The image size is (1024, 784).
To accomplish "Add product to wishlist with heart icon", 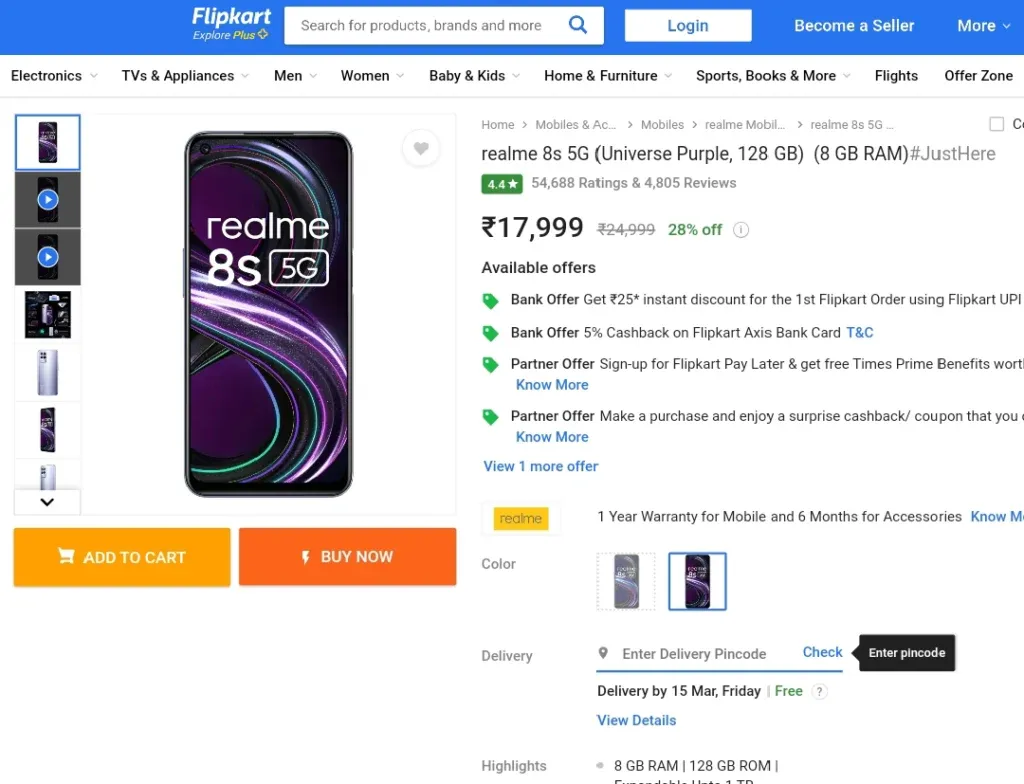I will (421, 148).
